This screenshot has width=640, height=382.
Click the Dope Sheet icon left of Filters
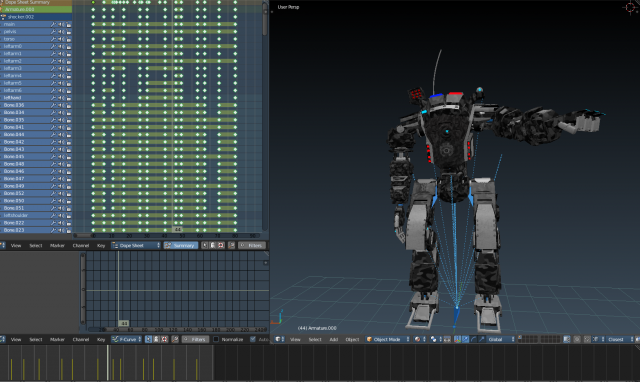tap(231, 245)
